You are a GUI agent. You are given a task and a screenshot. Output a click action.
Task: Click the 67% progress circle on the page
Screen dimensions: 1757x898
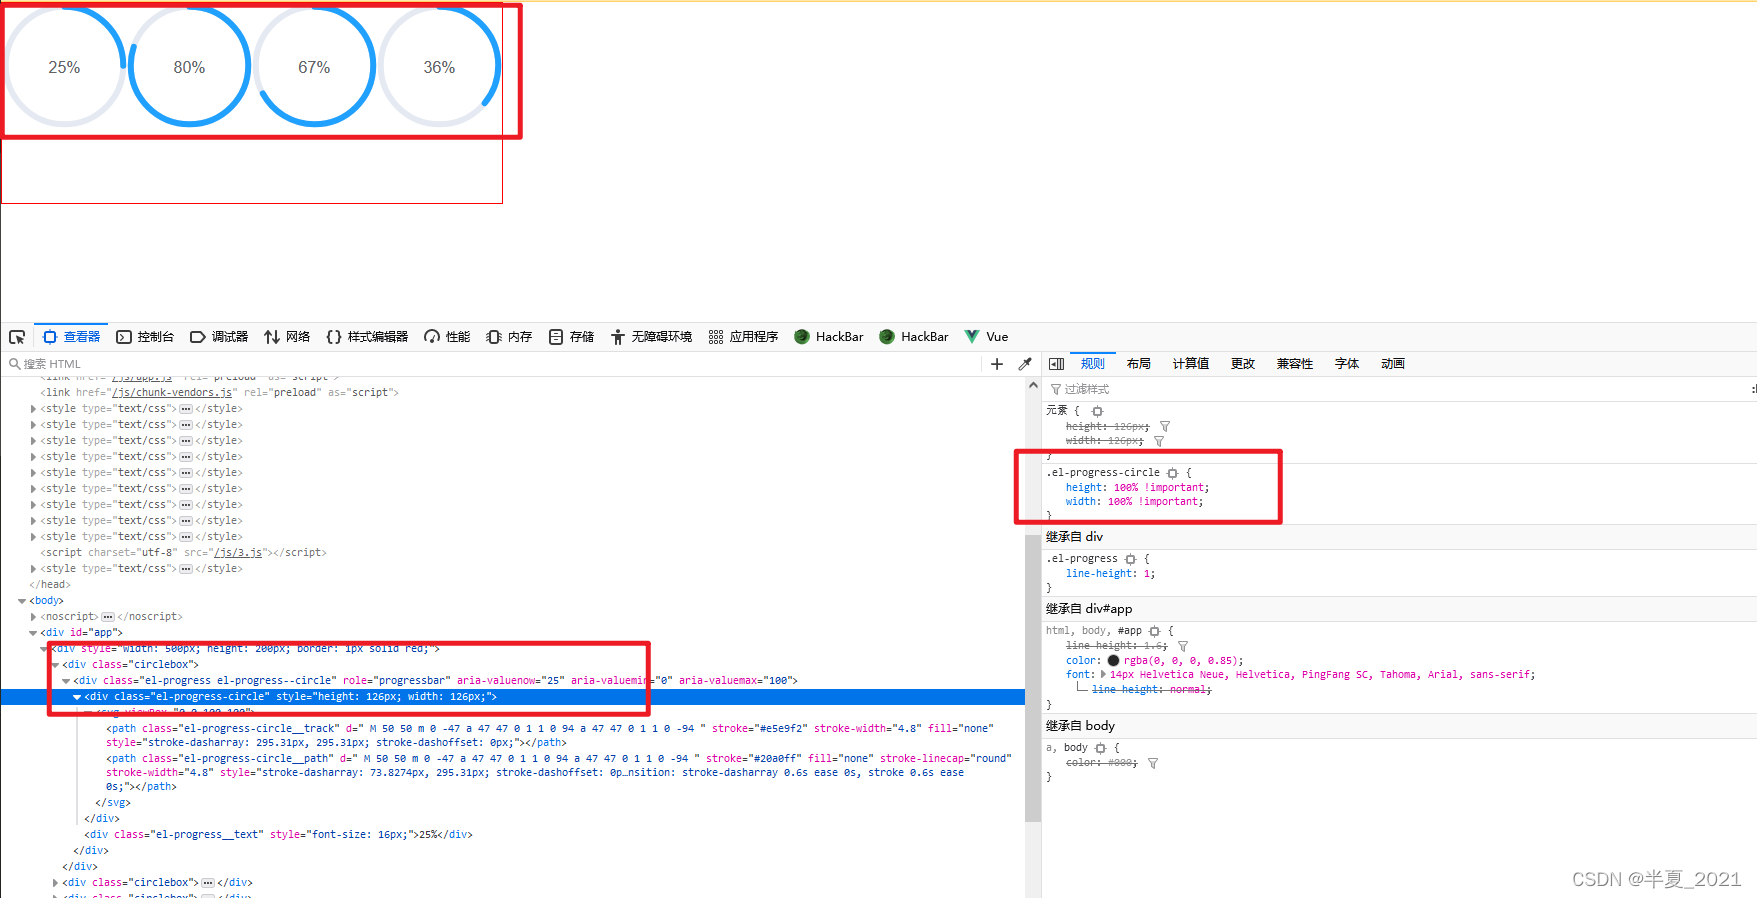click(x=314, y=67)
